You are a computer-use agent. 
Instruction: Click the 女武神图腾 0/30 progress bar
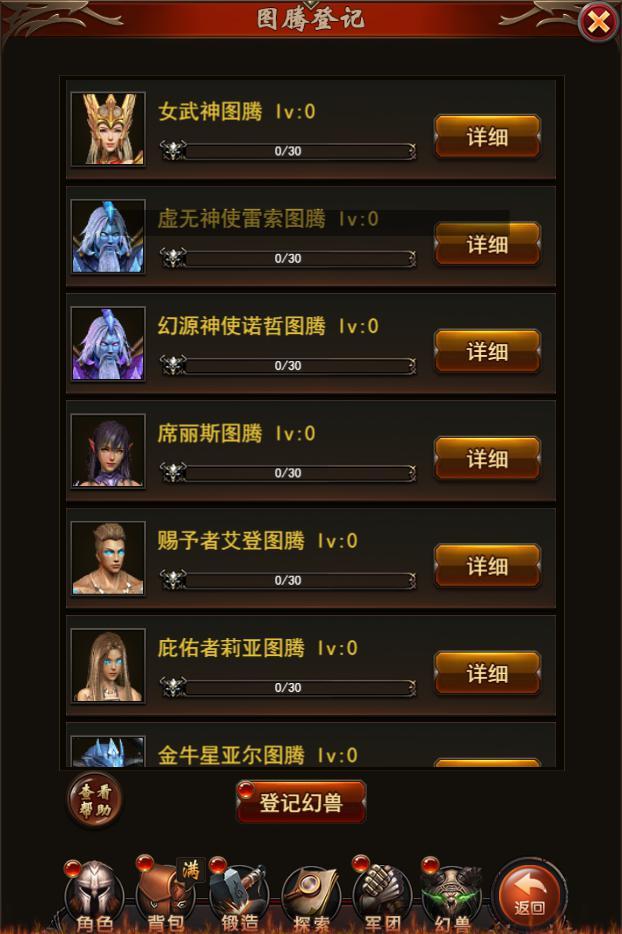pos(288,151)
